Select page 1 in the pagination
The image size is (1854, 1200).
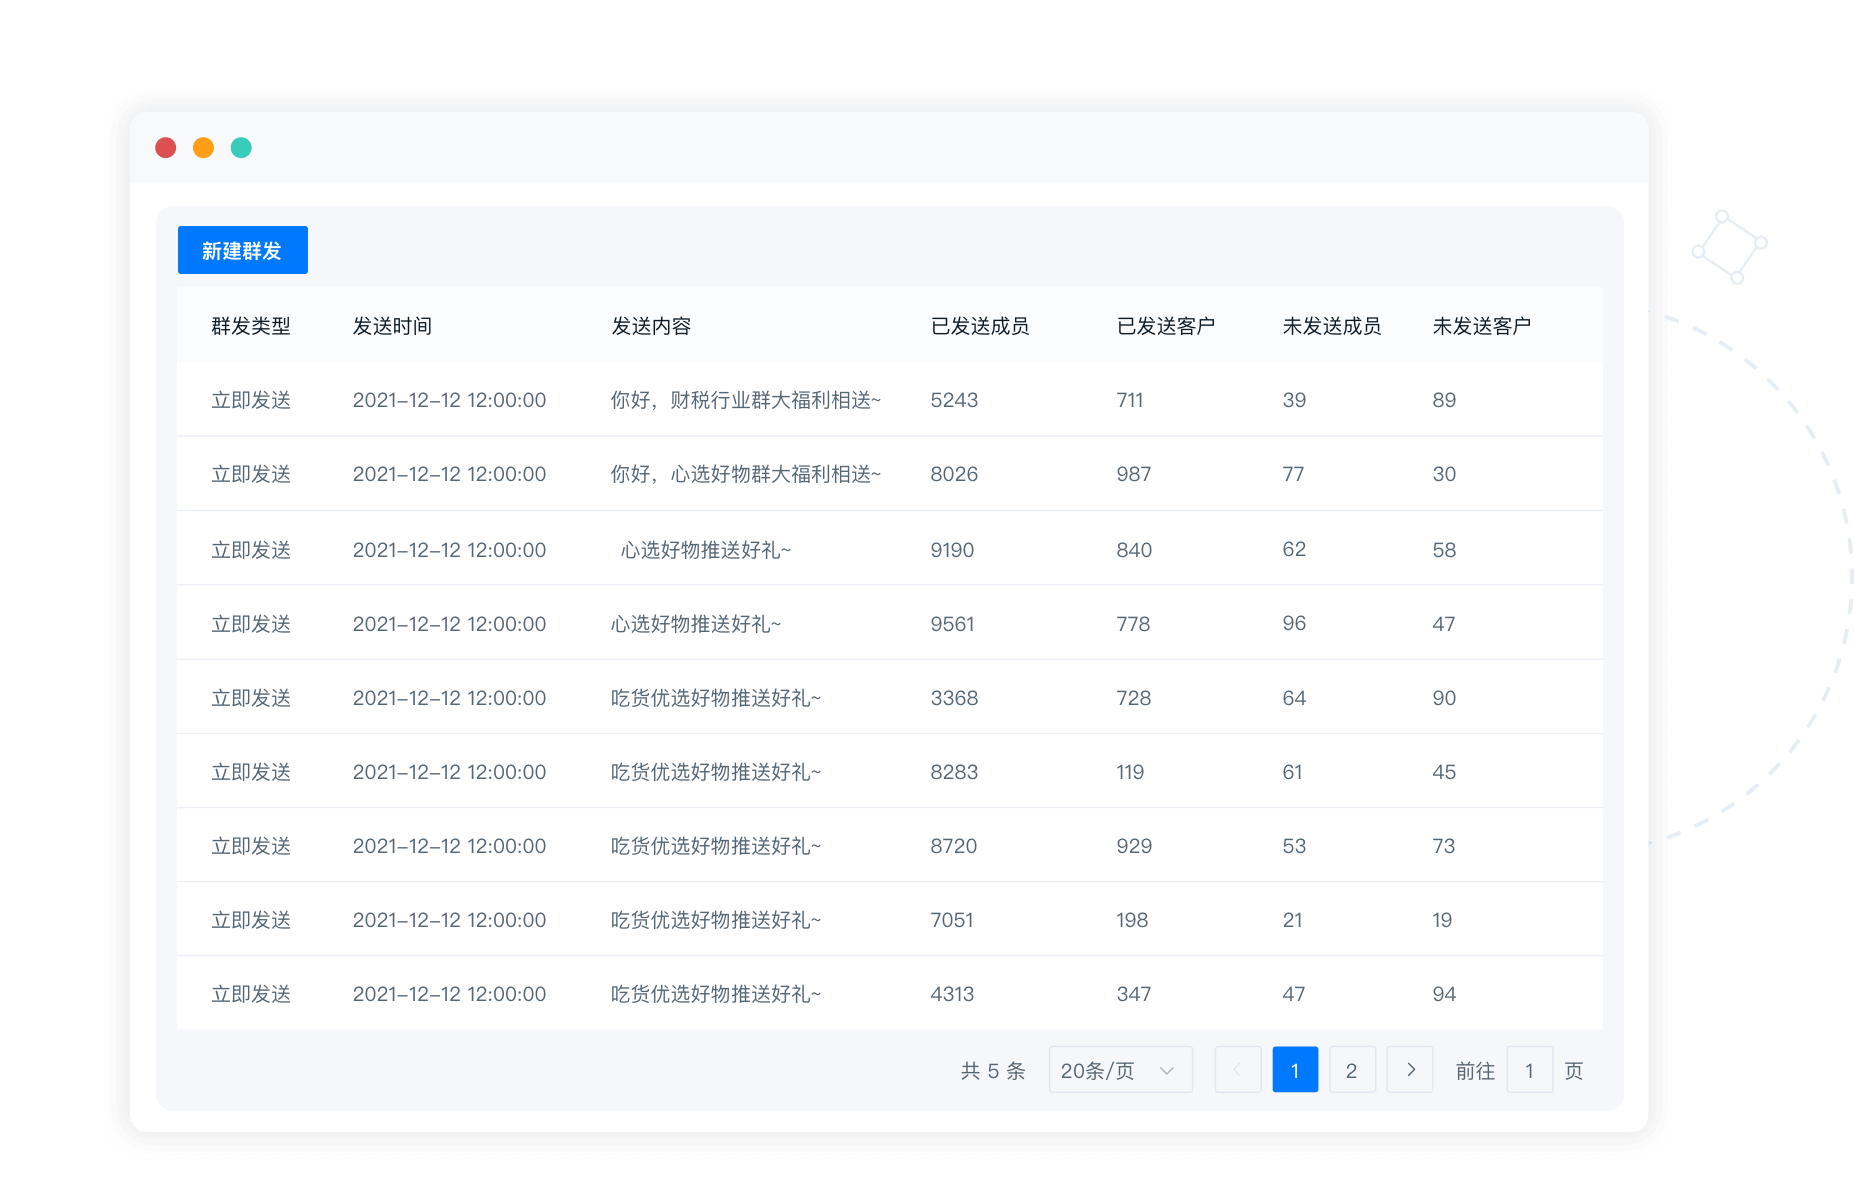point(1295,1070)
